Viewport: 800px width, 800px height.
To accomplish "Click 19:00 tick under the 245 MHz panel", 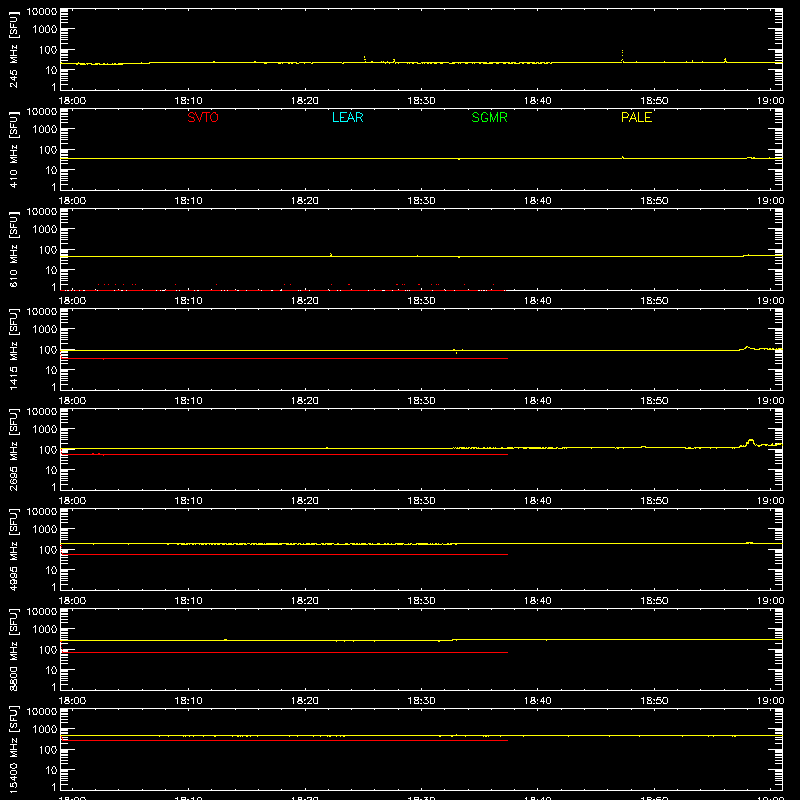I will (770, 101).
